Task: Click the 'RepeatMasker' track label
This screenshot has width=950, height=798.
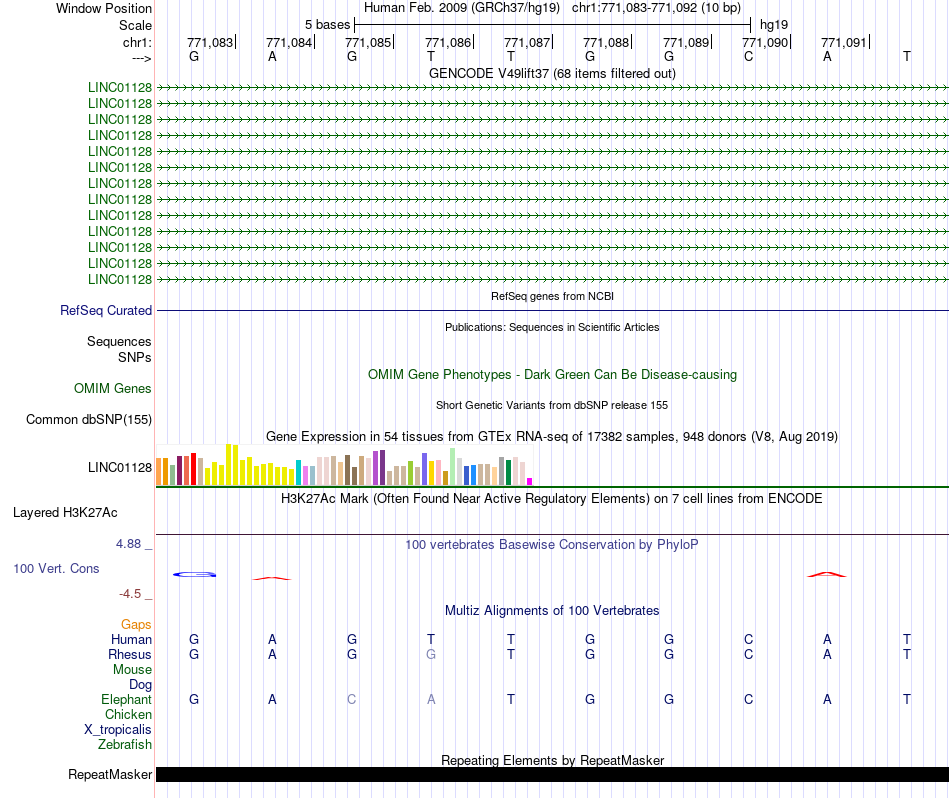Action: tap(110, 775)
